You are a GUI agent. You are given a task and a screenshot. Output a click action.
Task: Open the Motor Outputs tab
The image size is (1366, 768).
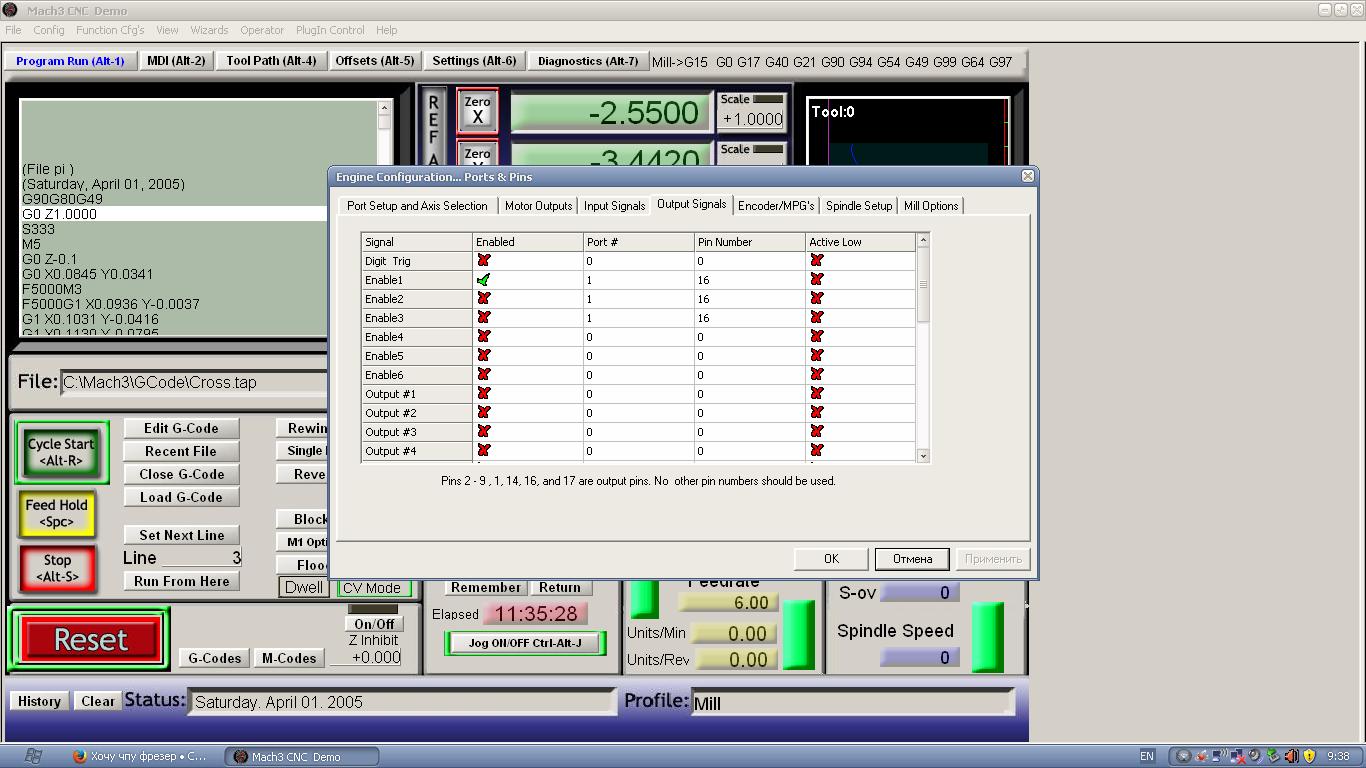[x=538, y=206]
